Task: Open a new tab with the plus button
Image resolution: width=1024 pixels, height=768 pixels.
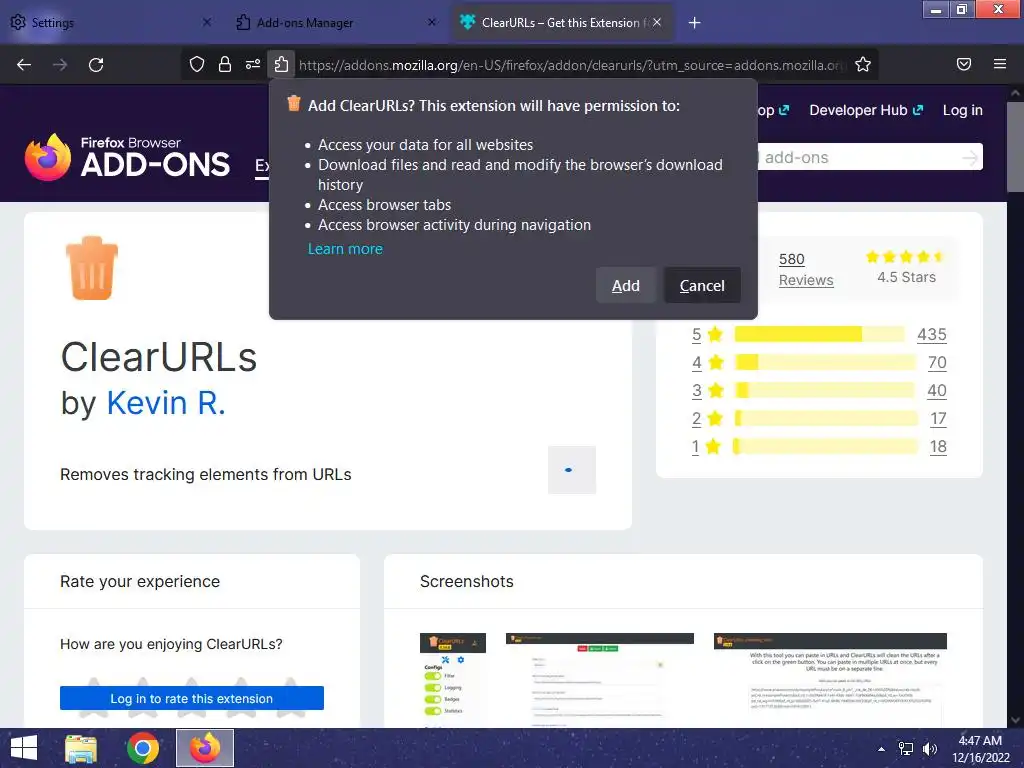Action: click(x=694, y=23)
